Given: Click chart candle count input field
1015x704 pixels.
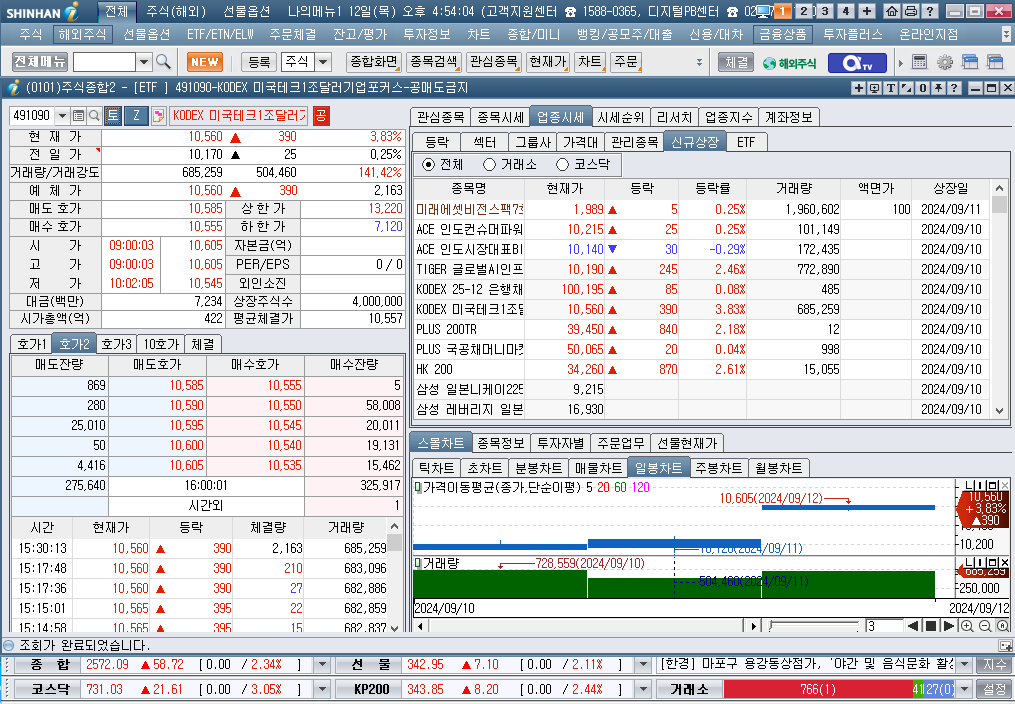Looking at the screenshot, I should (x=884, y=626).
